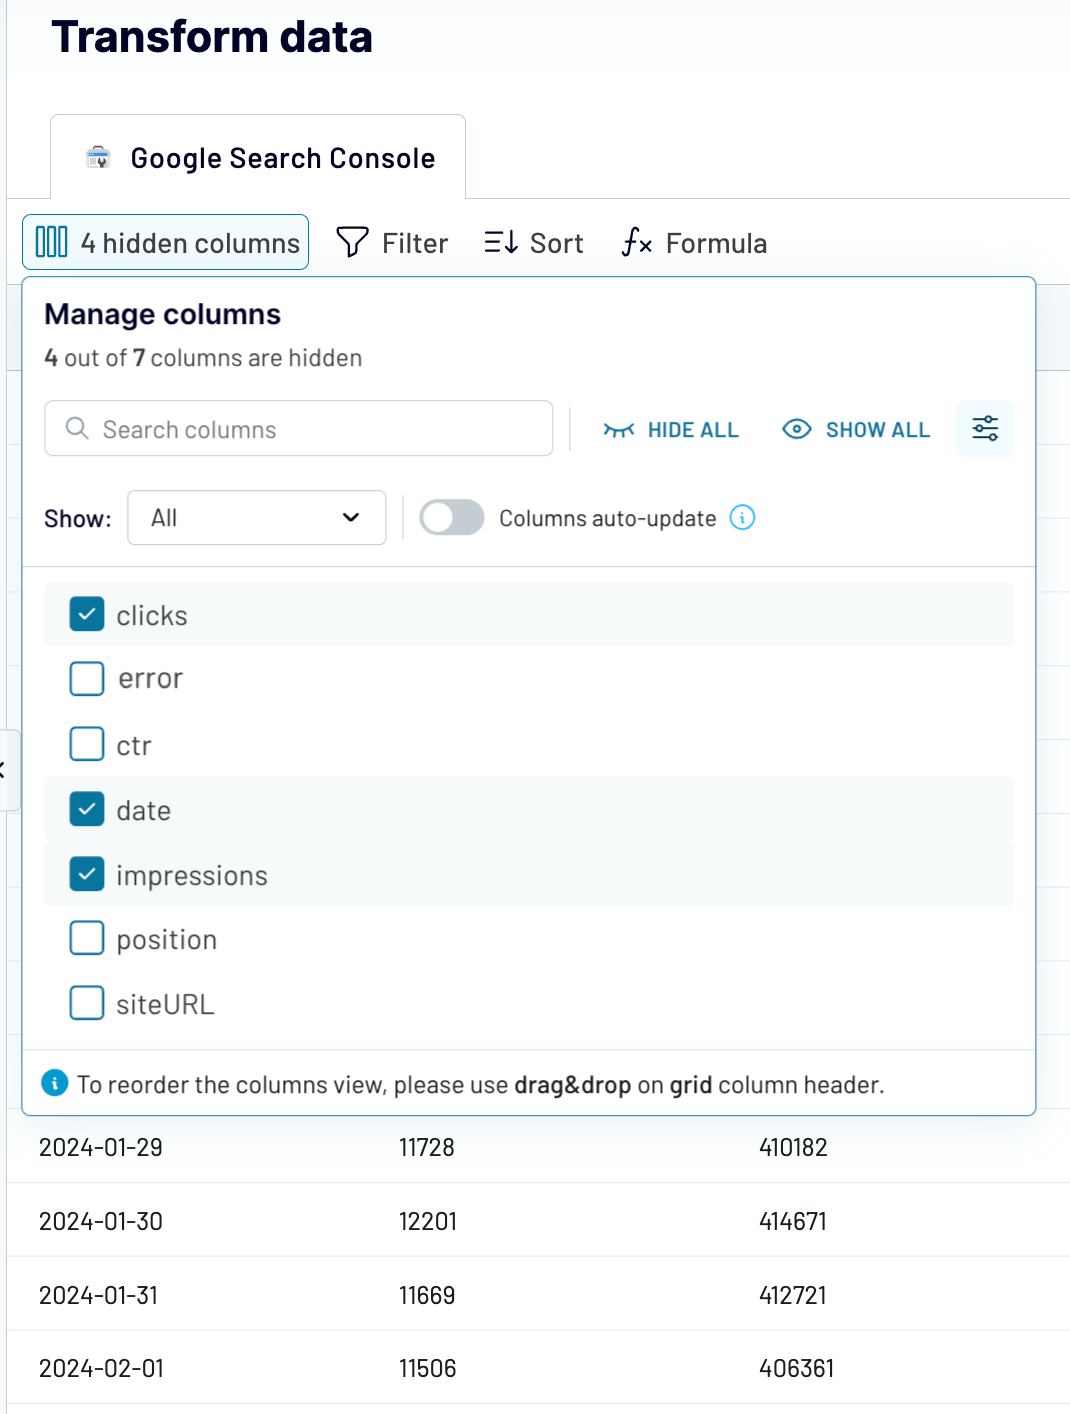
Task: Focus the Search columns field
Action: 299,429
